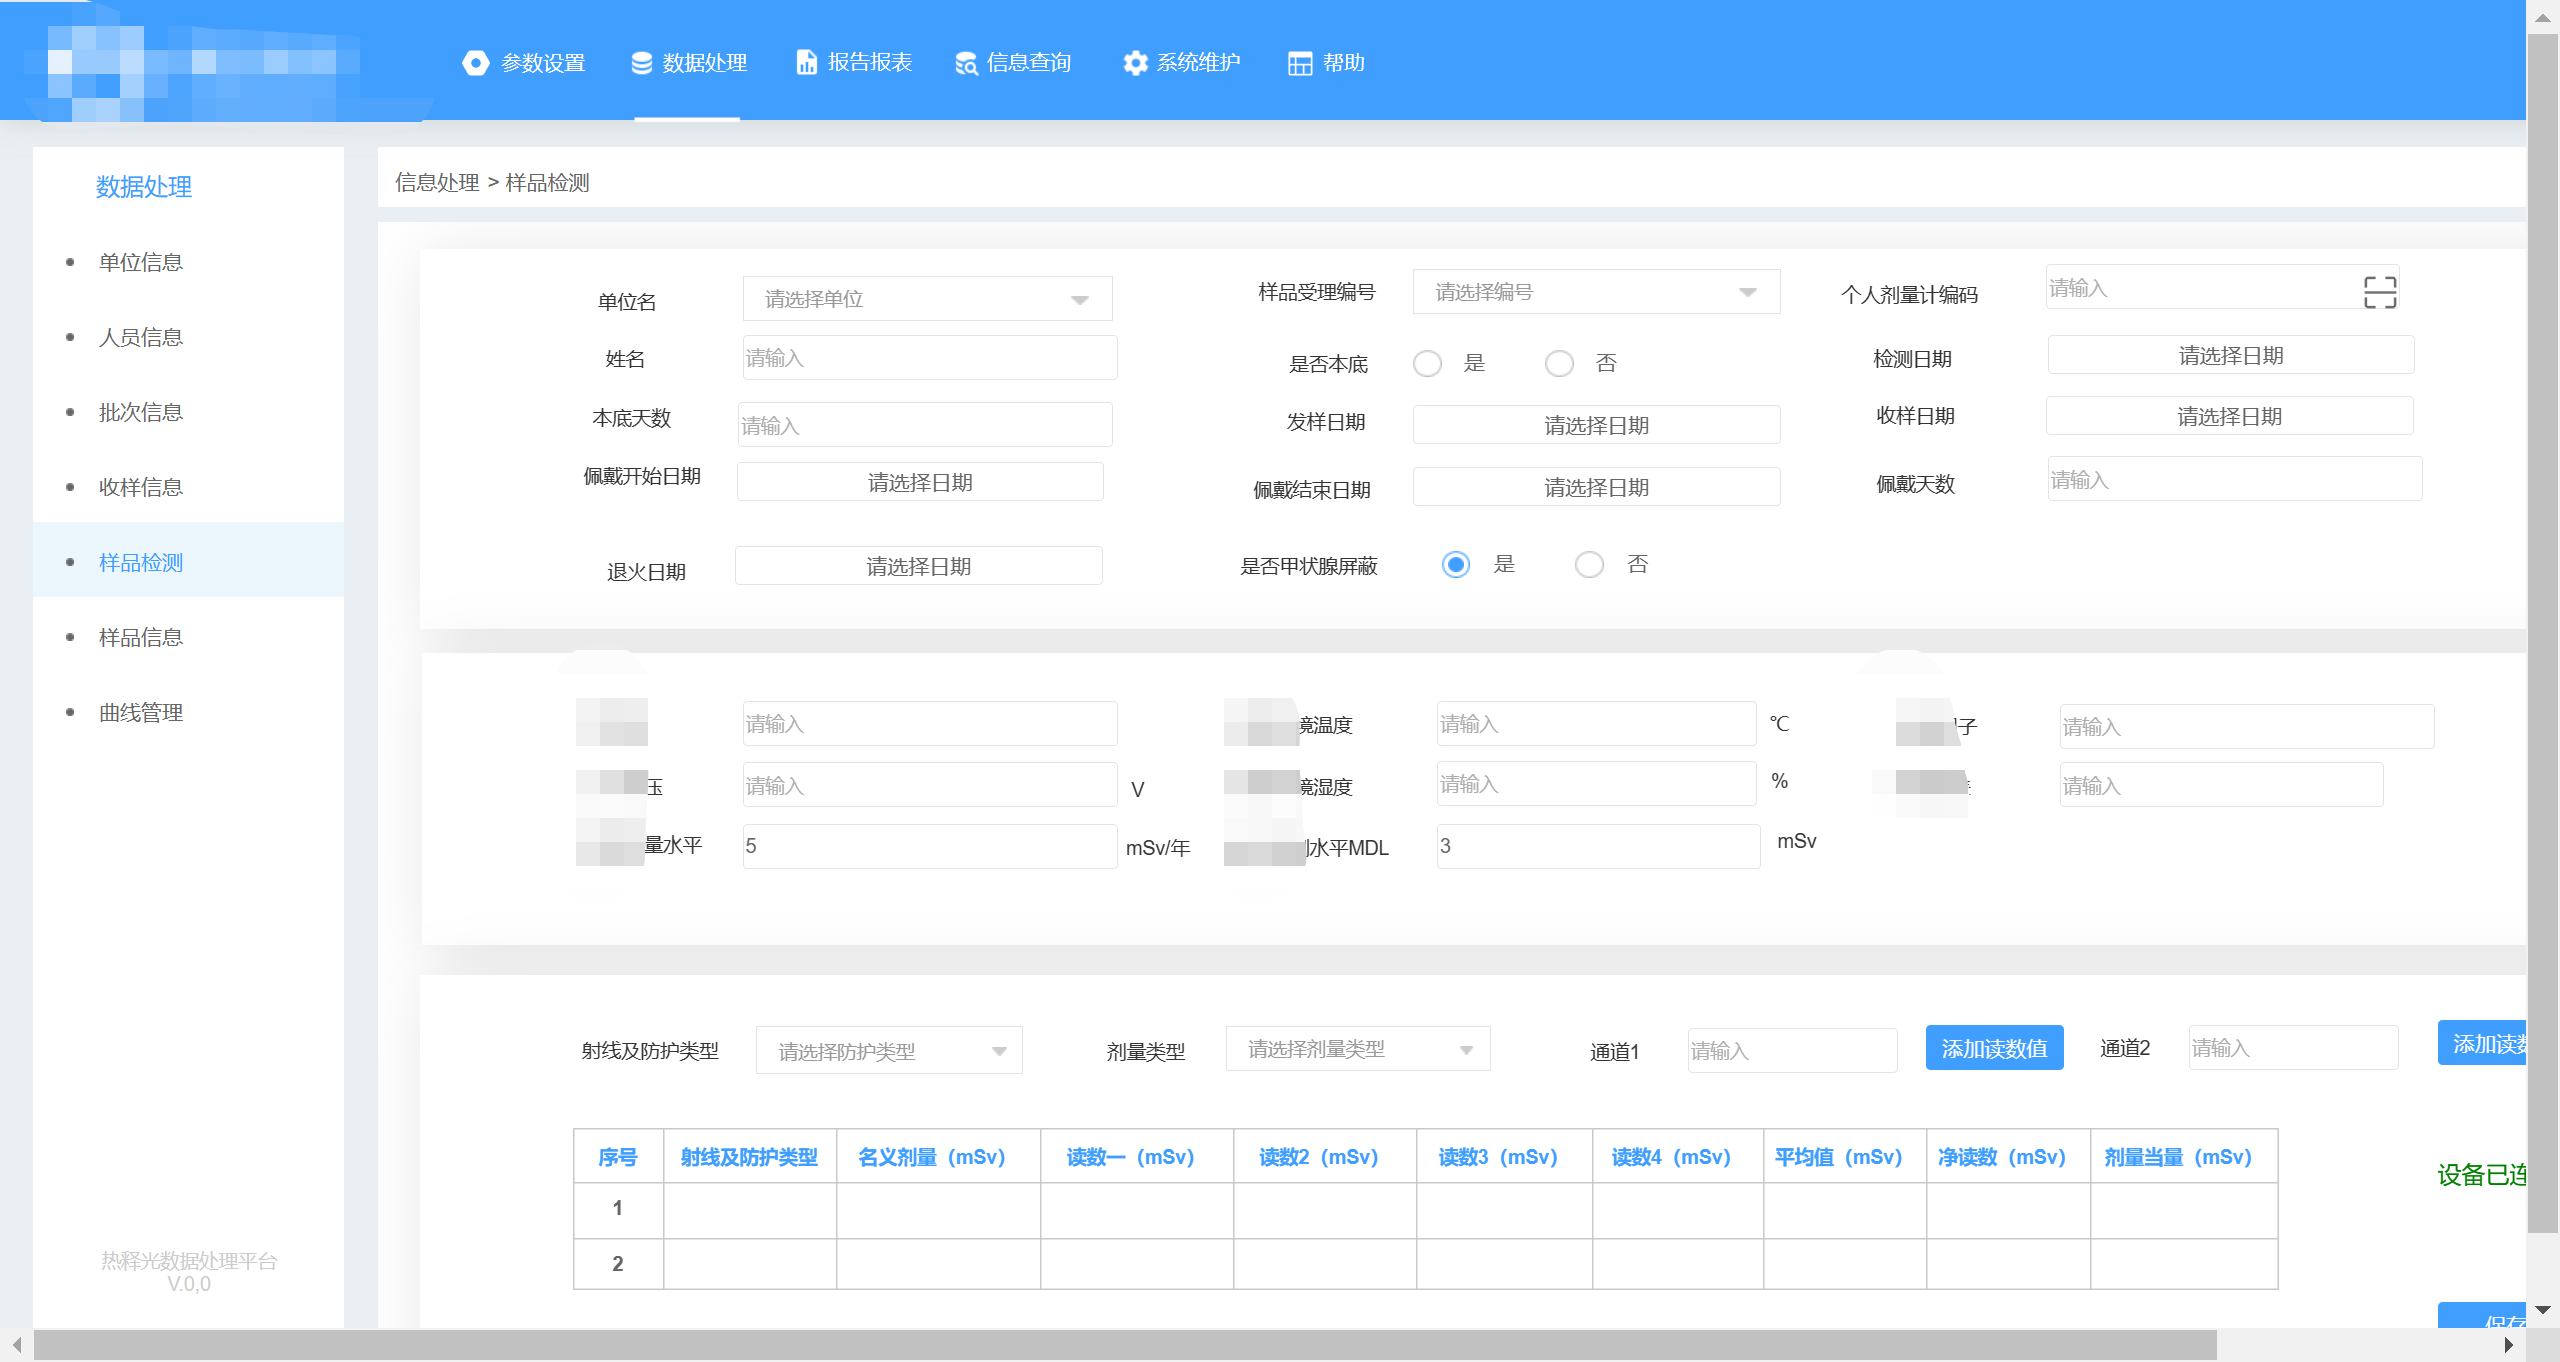Click 信息处理 in the breadcrumb
Viewport: 2560px width, 1362px height.
[437, 183]
